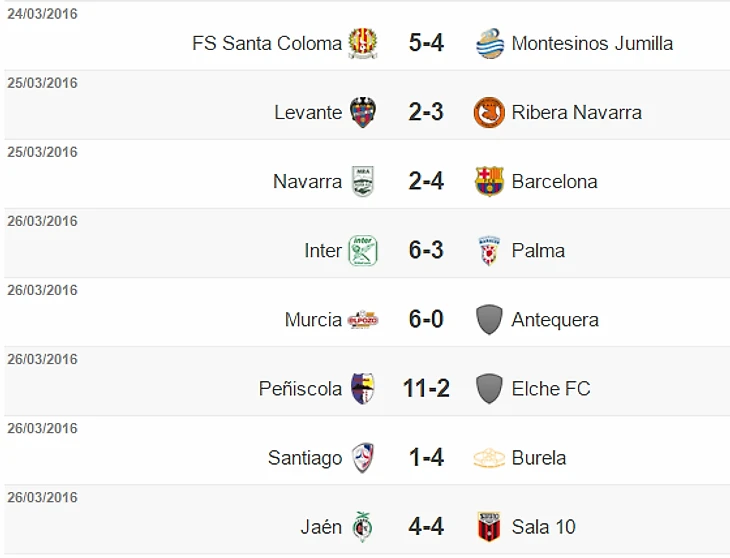Open the Santiago team link

pyautogui.click(x=305, y=458)
